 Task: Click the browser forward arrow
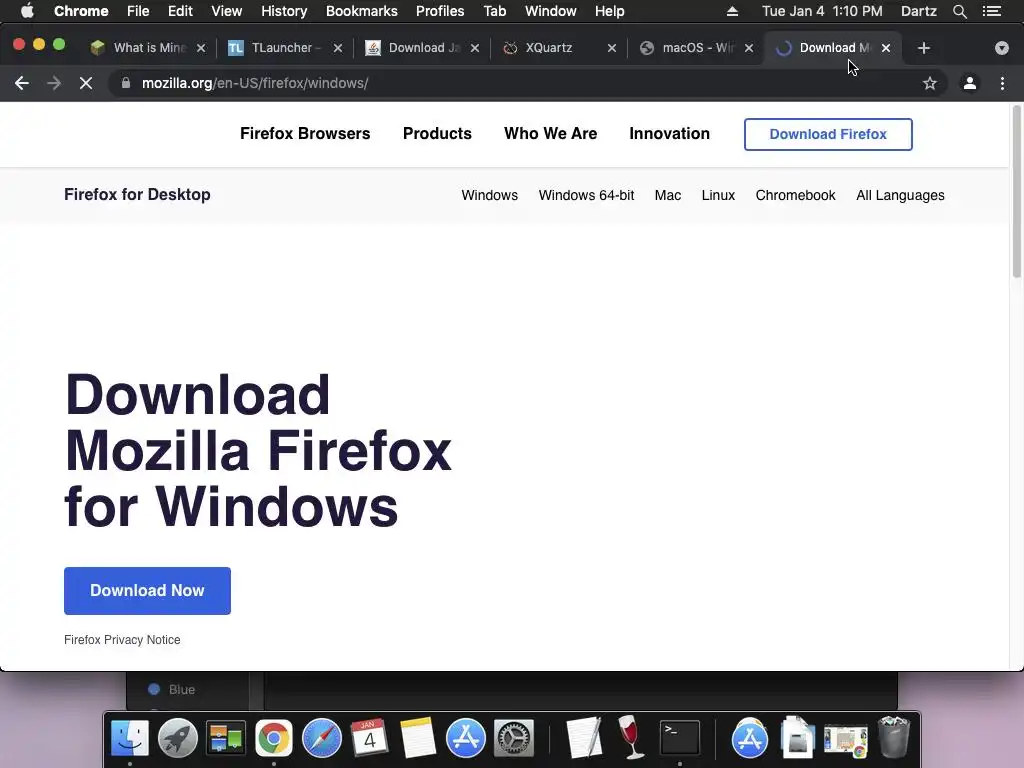tap(54, 83)
